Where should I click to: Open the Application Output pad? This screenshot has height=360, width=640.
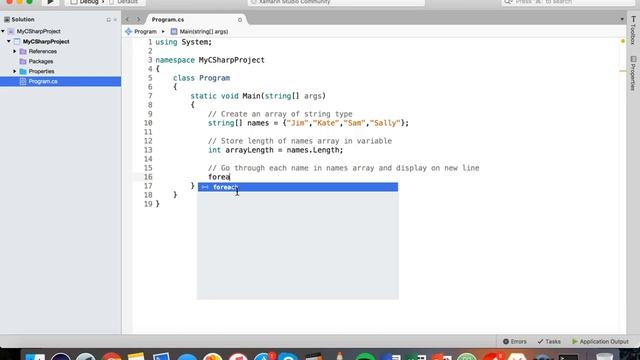pos(600,341)
